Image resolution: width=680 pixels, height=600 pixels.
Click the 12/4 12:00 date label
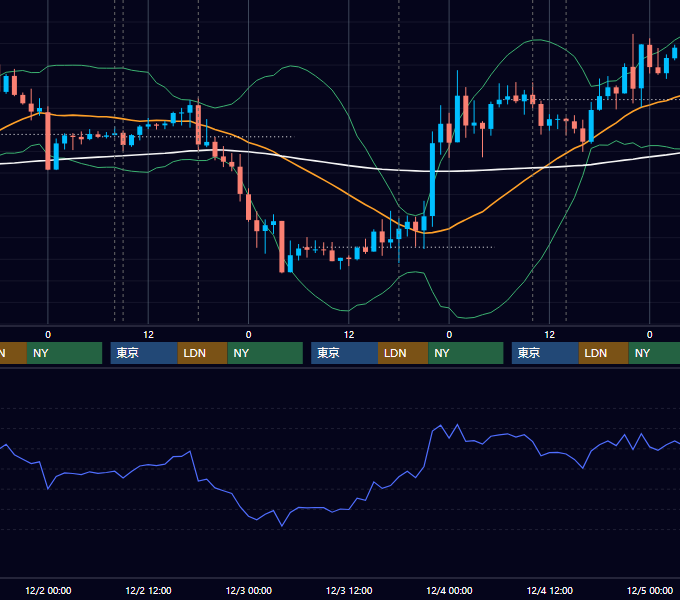(x=549, y=590)
